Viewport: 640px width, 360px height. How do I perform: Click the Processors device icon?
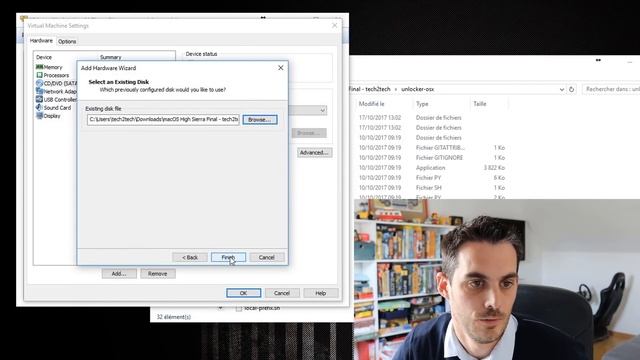[x=39, y=75]
